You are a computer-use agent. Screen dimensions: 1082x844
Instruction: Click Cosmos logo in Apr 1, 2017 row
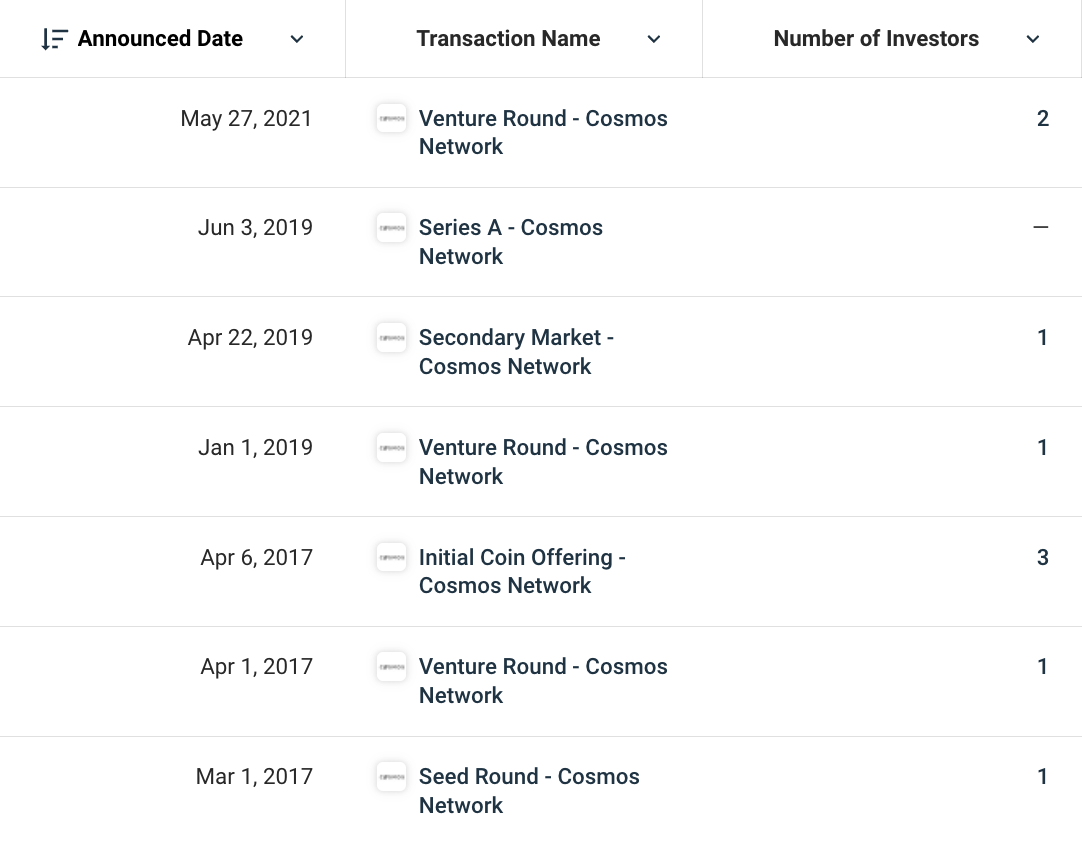[x=391, y=667]
